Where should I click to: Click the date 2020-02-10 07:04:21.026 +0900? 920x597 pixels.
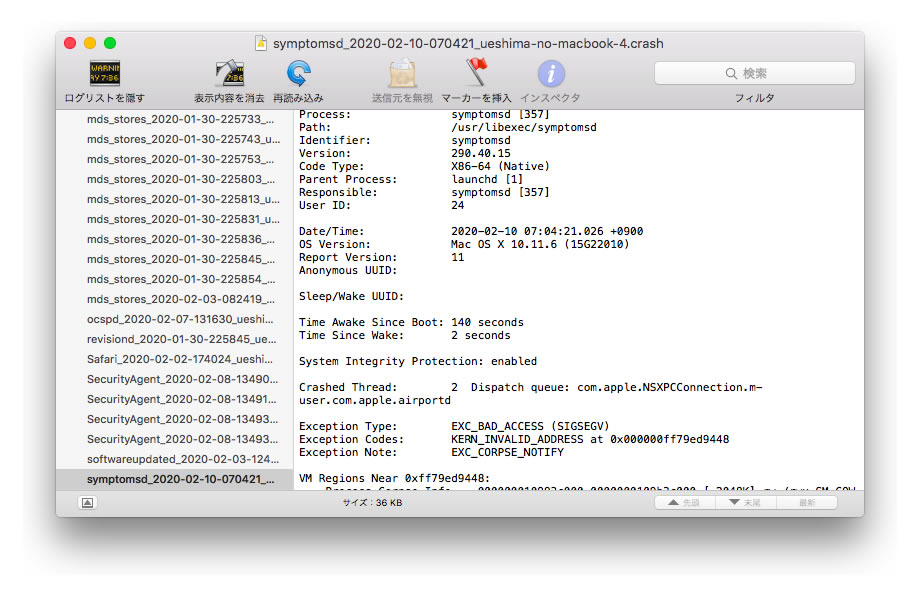tap(547, 231)
